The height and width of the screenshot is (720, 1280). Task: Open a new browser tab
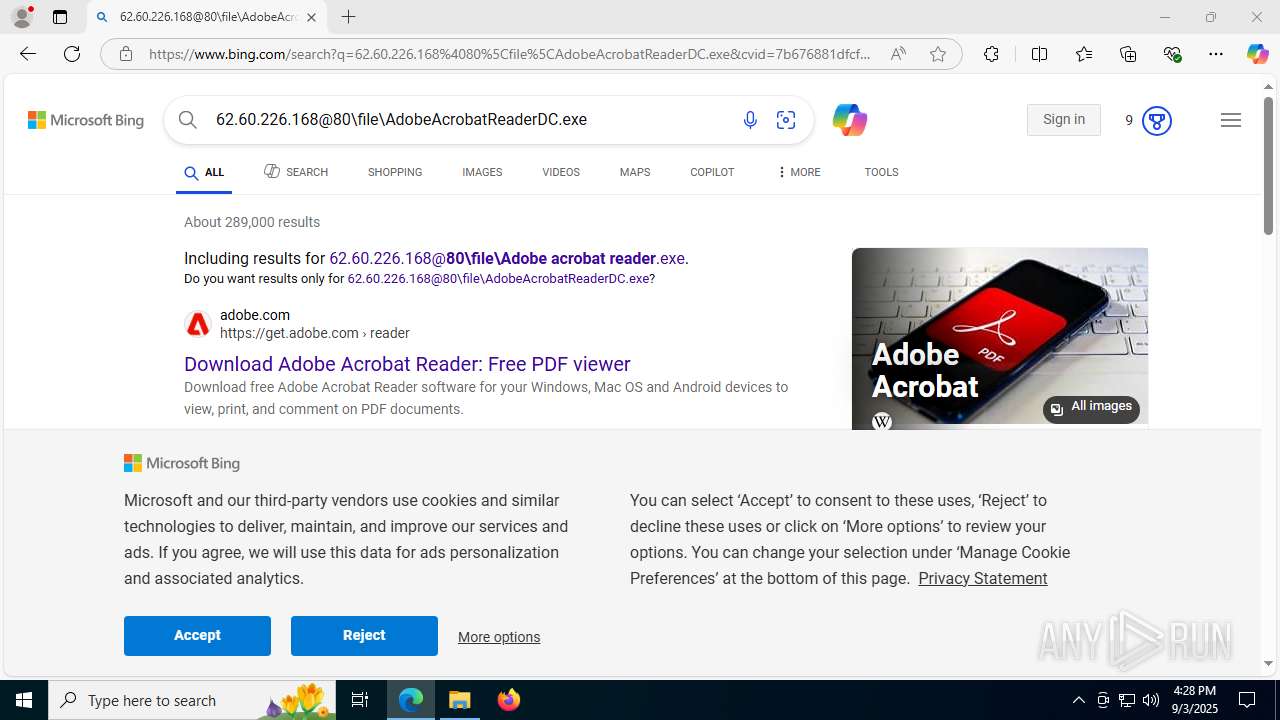[348, 17]
